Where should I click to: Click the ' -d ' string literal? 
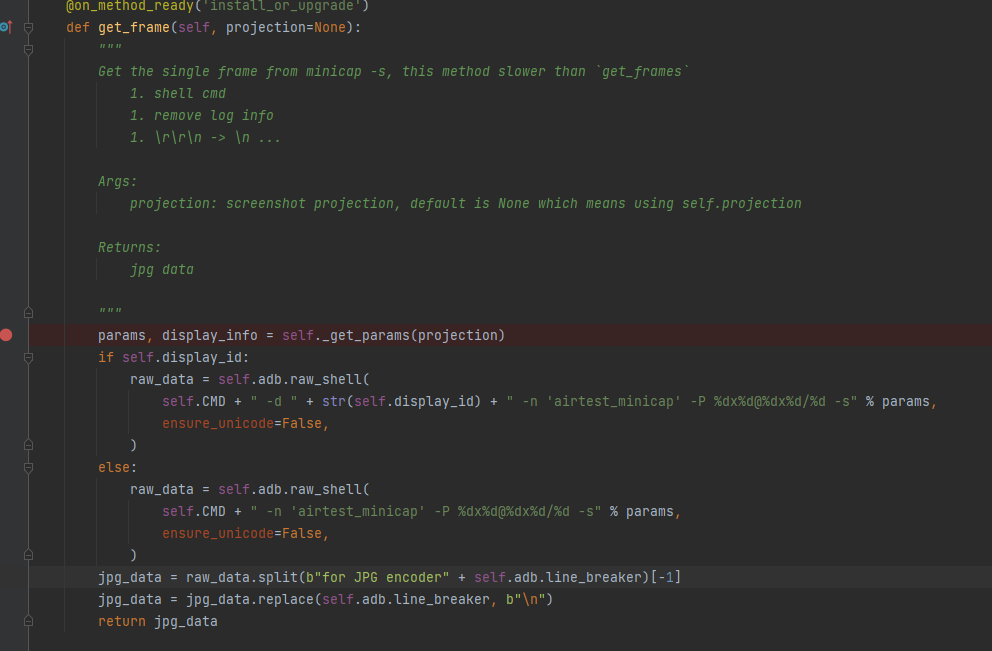click(274, 402)
